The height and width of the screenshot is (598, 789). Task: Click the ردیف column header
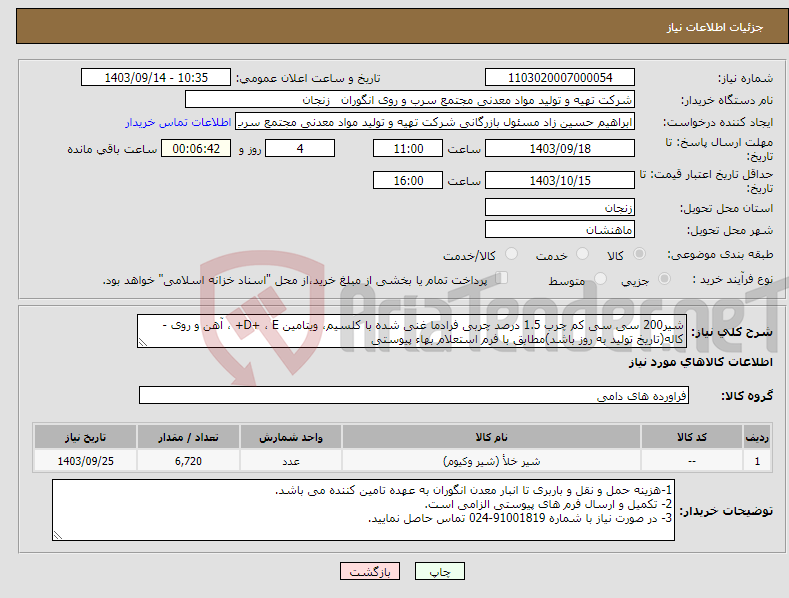coord(757,437)
